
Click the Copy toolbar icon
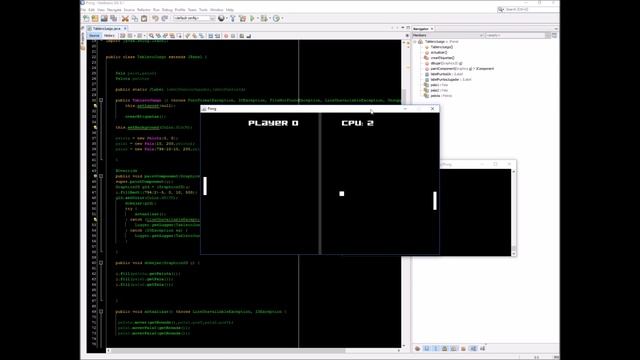pos(135,18)
